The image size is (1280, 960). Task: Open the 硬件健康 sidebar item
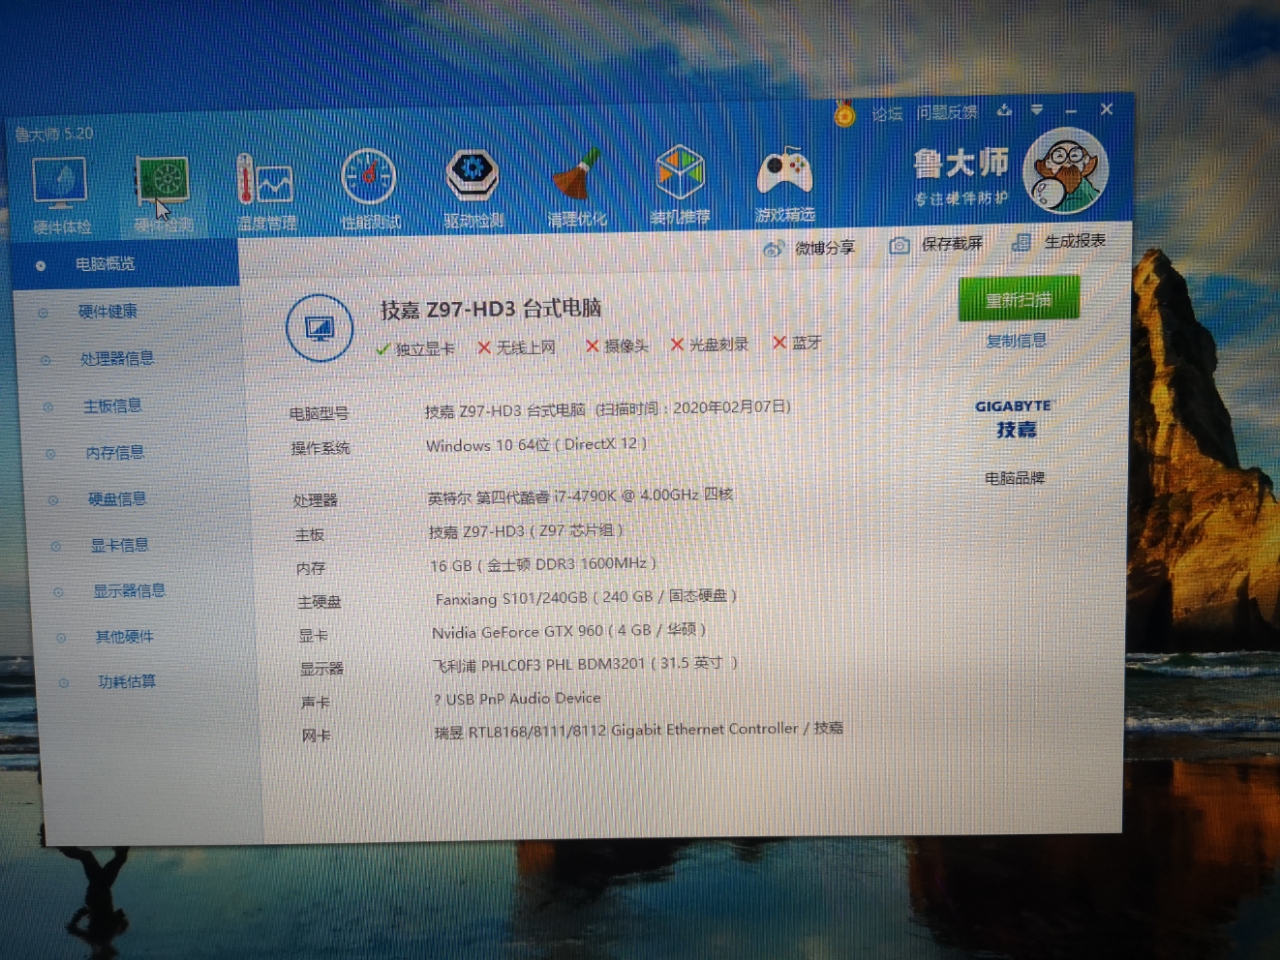pyautogui.click(x=108, y=312)
